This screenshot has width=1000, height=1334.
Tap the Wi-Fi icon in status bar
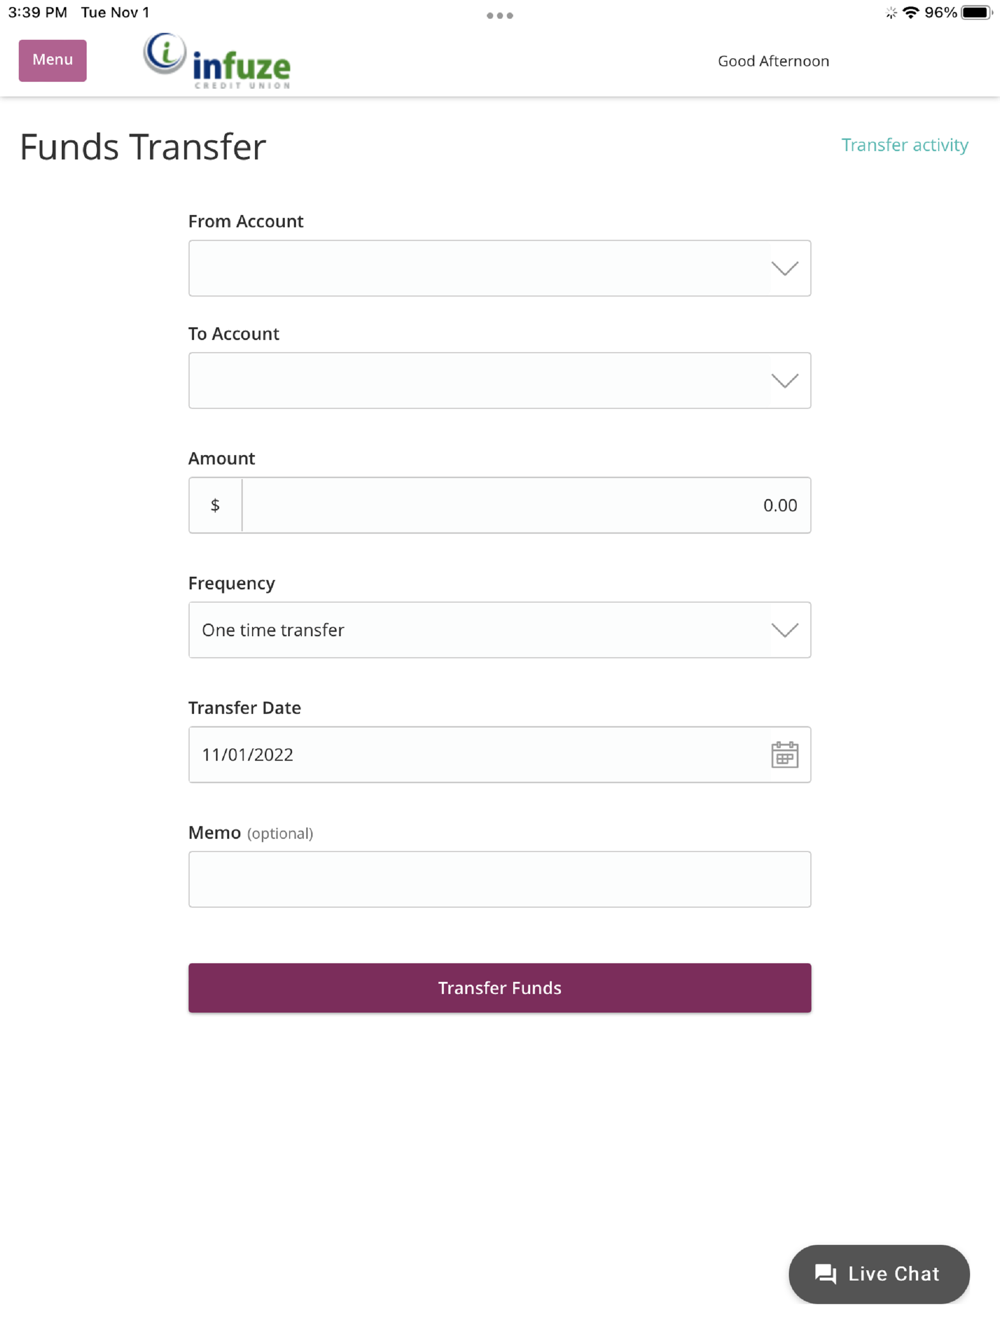910,13
